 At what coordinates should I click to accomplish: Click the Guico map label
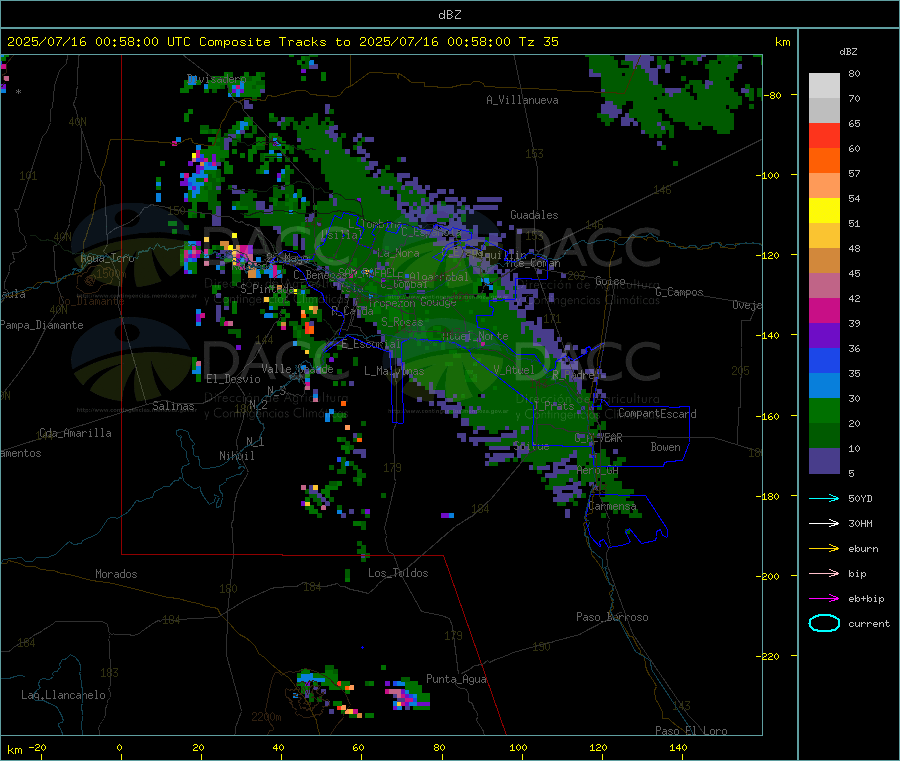click(x=610, y=281)
